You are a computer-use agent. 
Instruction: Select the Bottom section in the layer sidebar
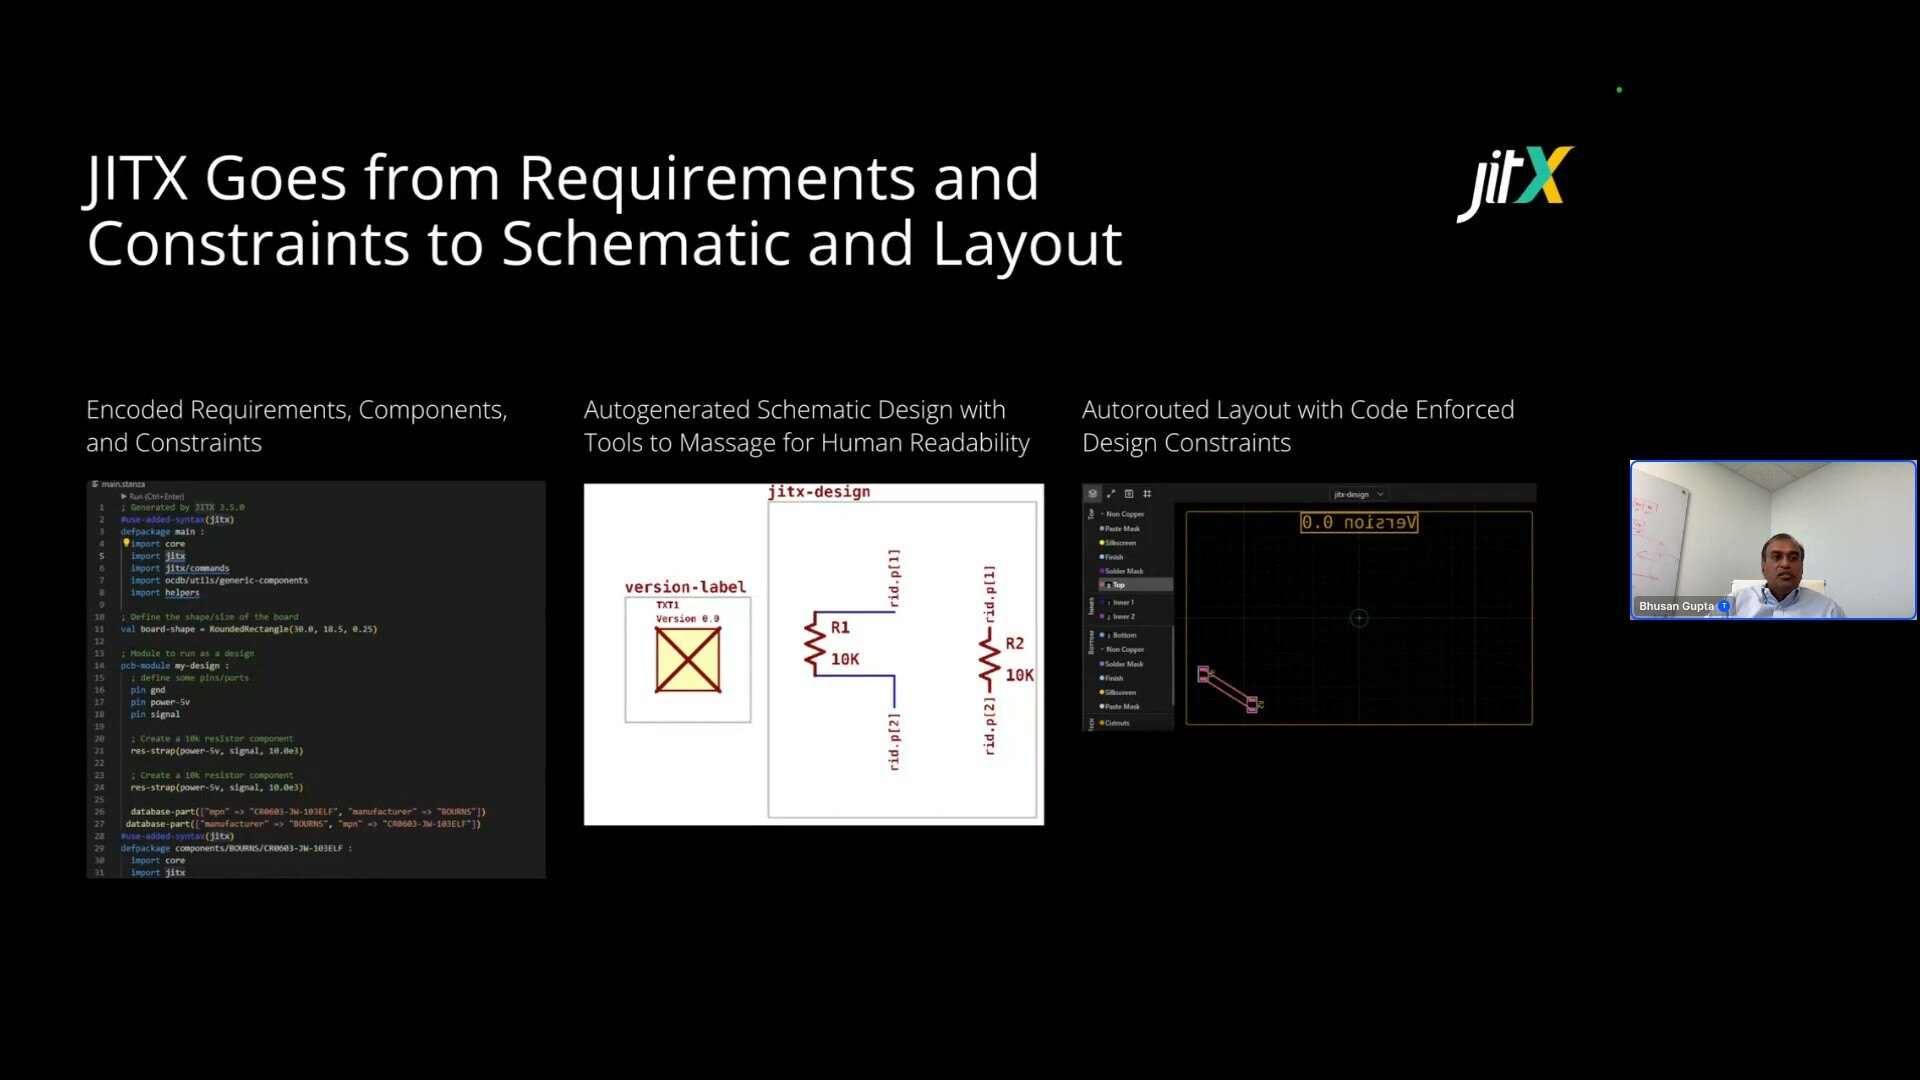[1091, 643]
